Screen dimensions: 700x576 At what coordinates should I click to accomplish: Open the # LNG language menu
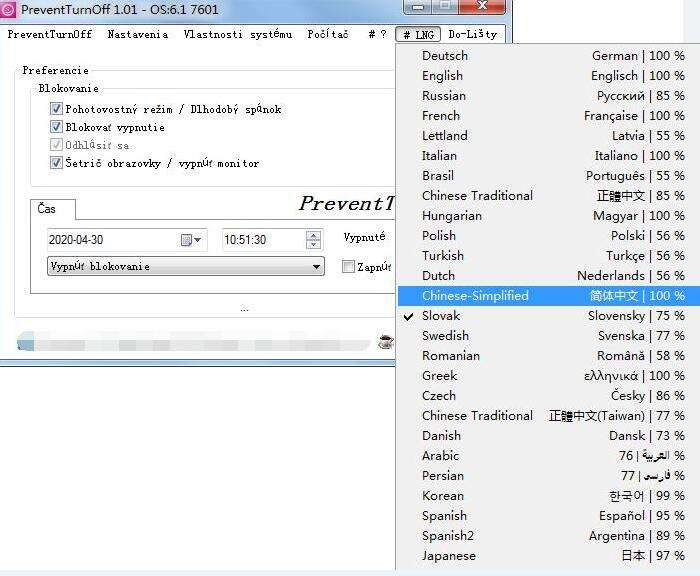pyautogui.click(x=418, y=34)
